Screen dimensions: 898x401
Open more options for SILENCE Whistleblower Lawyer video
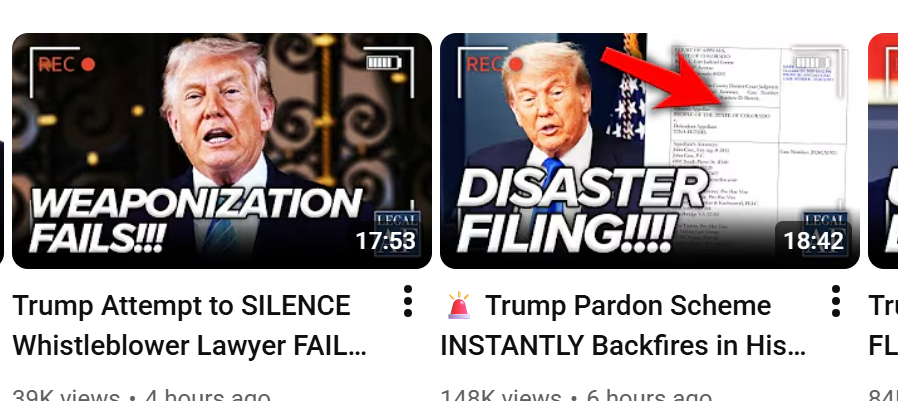pyautogui.click(x=408, y=301)
